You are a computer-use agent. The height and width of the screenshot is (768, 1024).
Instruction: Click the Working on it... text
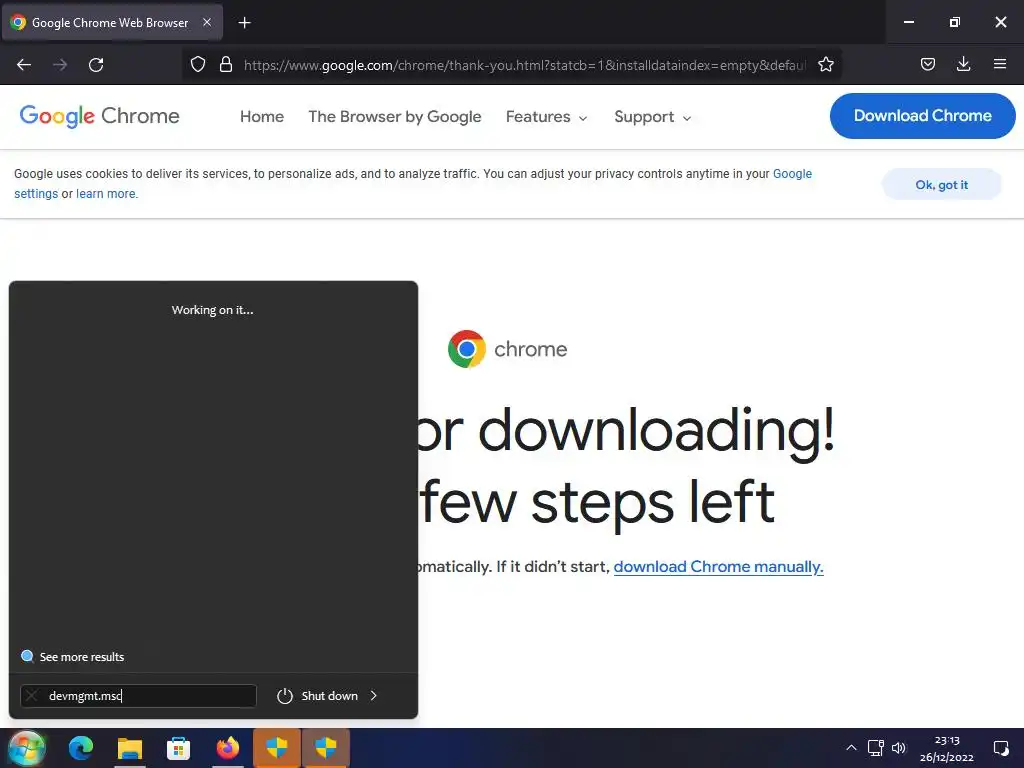click(212, 310)
